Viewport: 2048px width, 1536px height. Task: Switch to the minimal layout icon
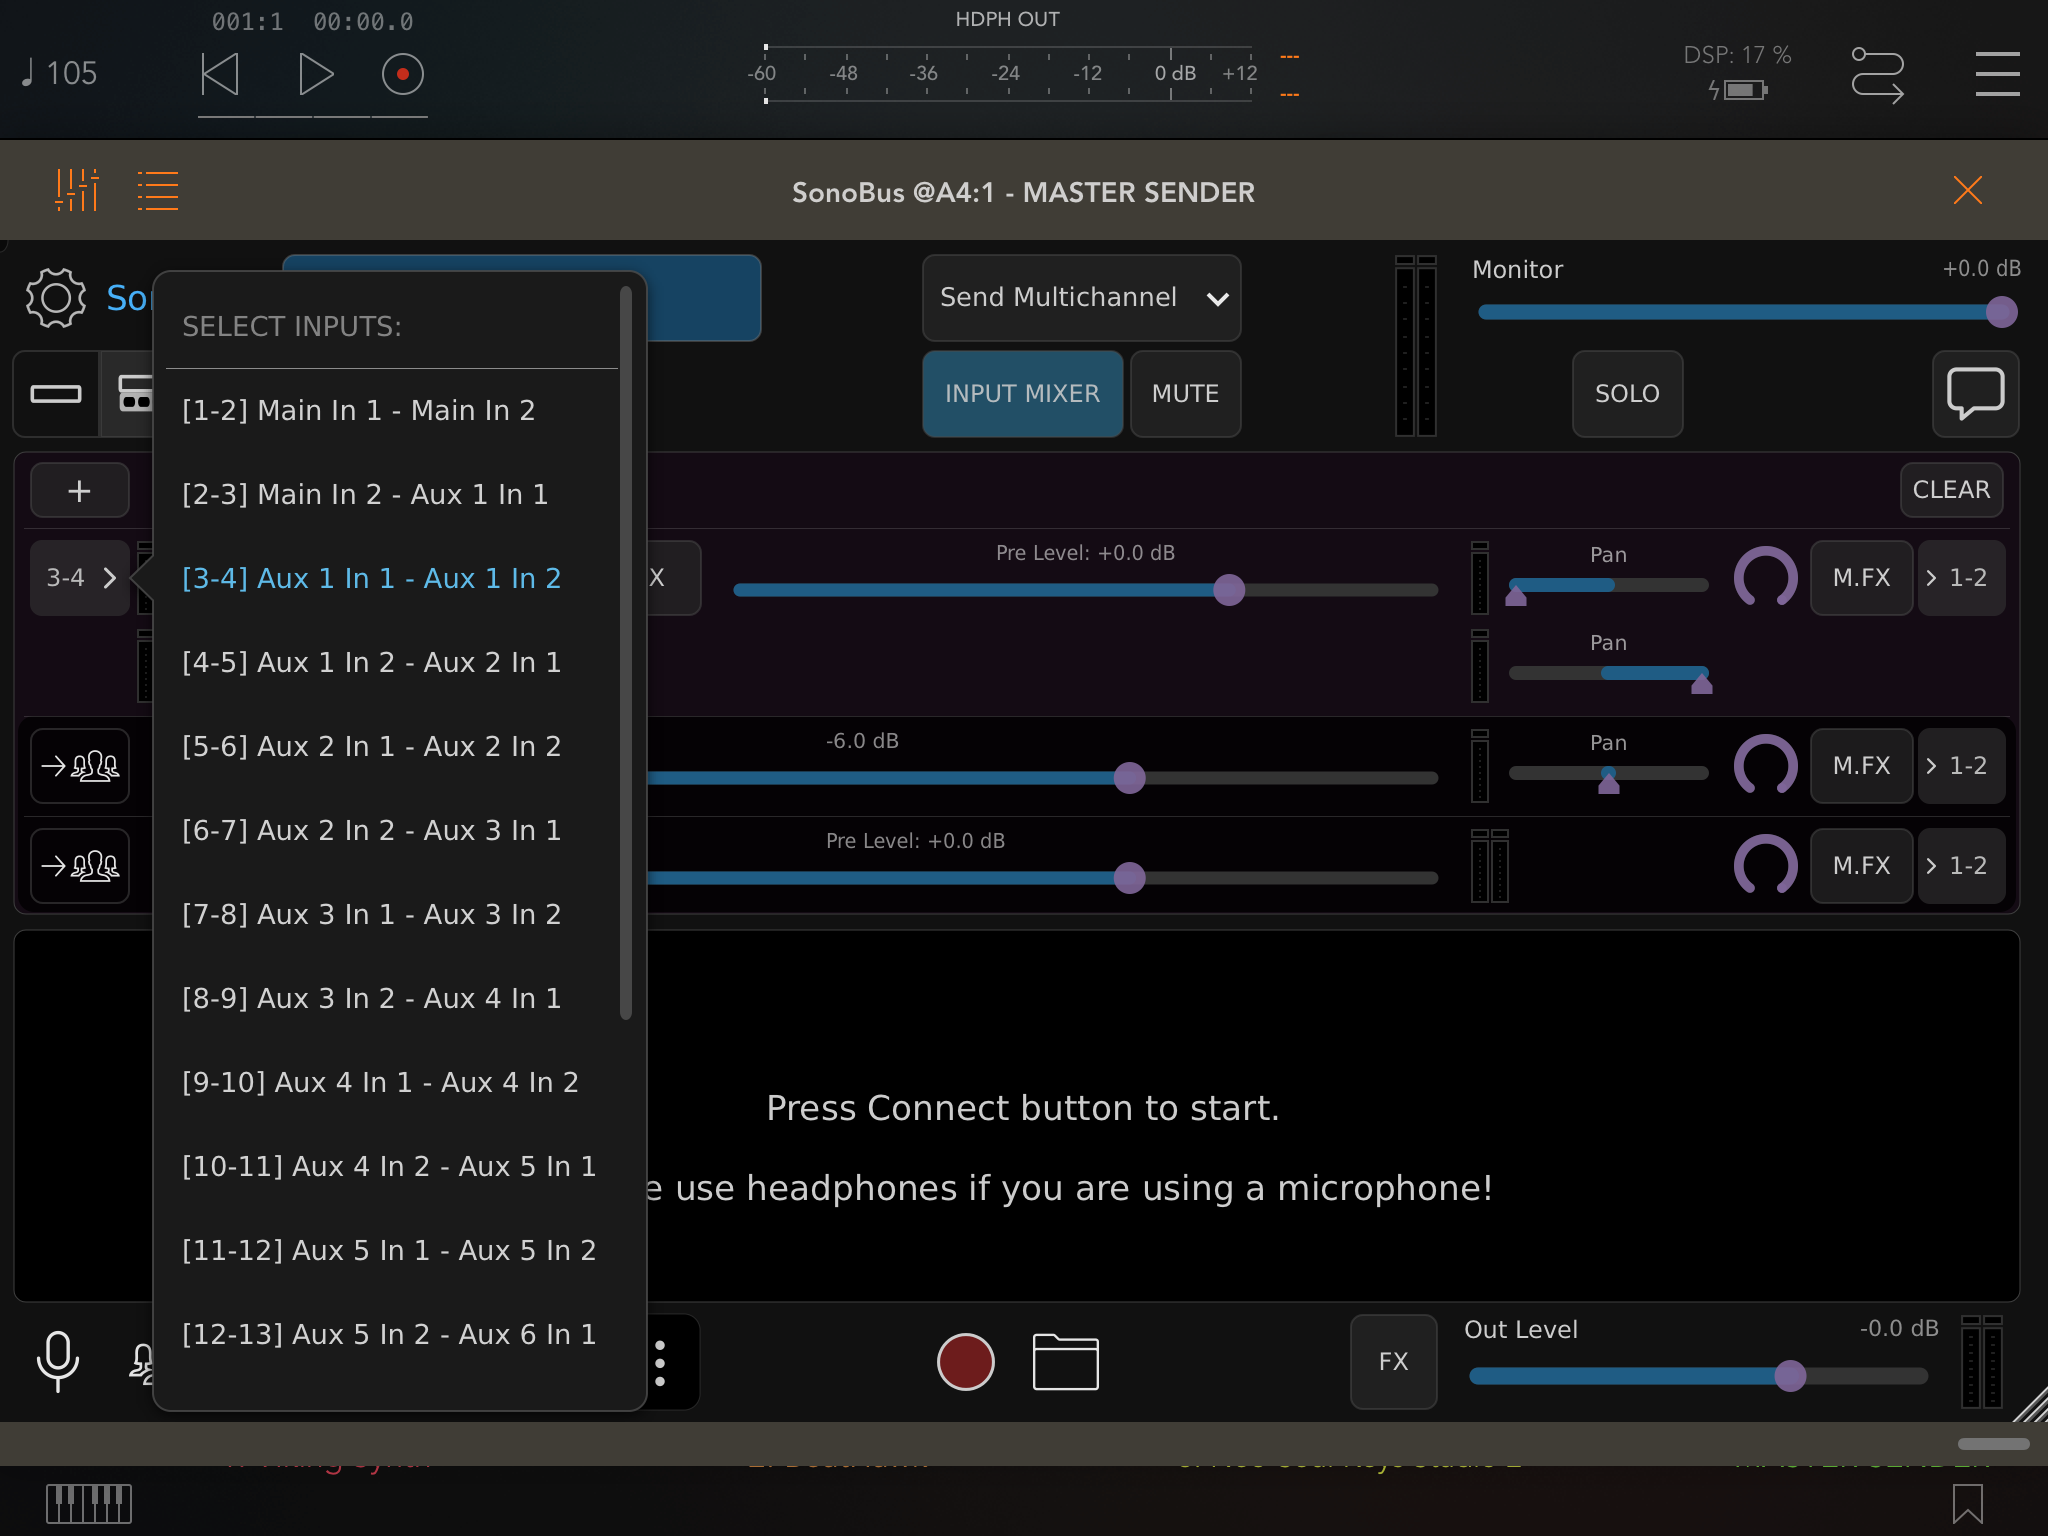pyautogui.click(x=56, y=393)
